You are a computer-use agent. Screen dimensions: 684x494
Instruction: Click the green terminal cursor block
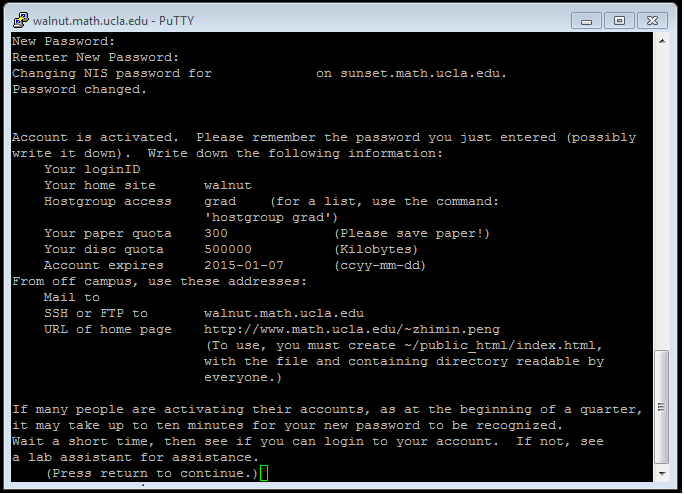click(264, 473)
